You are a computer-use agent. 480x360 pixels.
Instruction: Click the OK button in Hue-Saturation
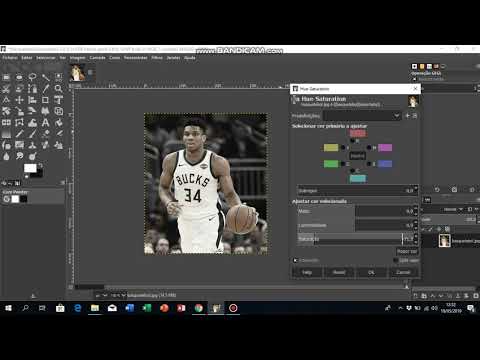371,272
